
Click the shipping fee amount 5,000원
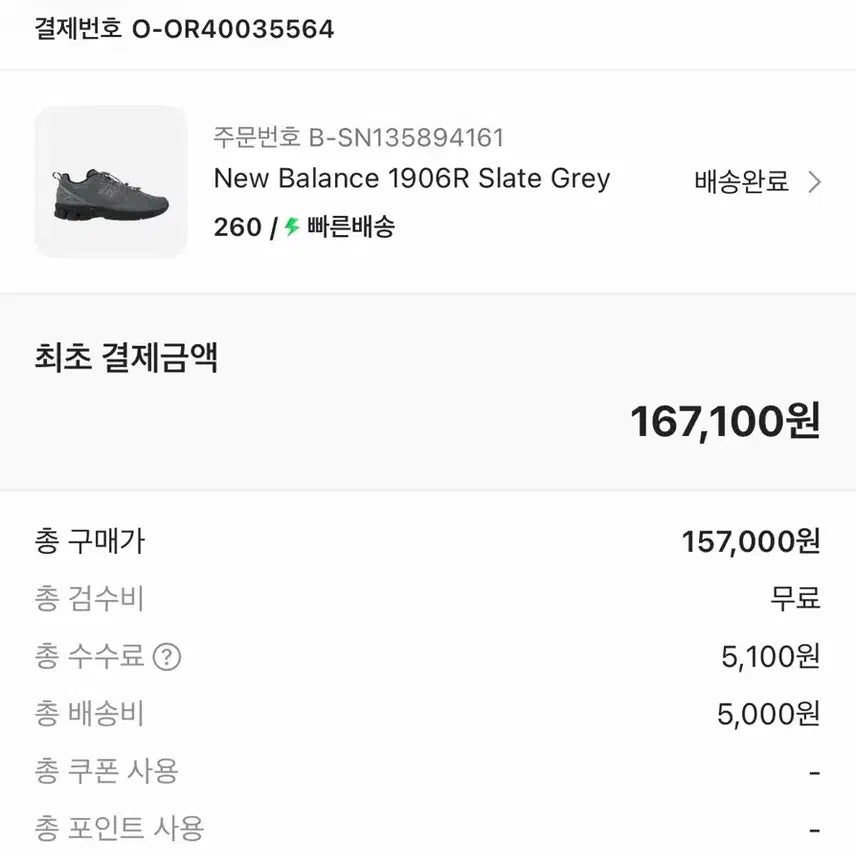(768, 714)
